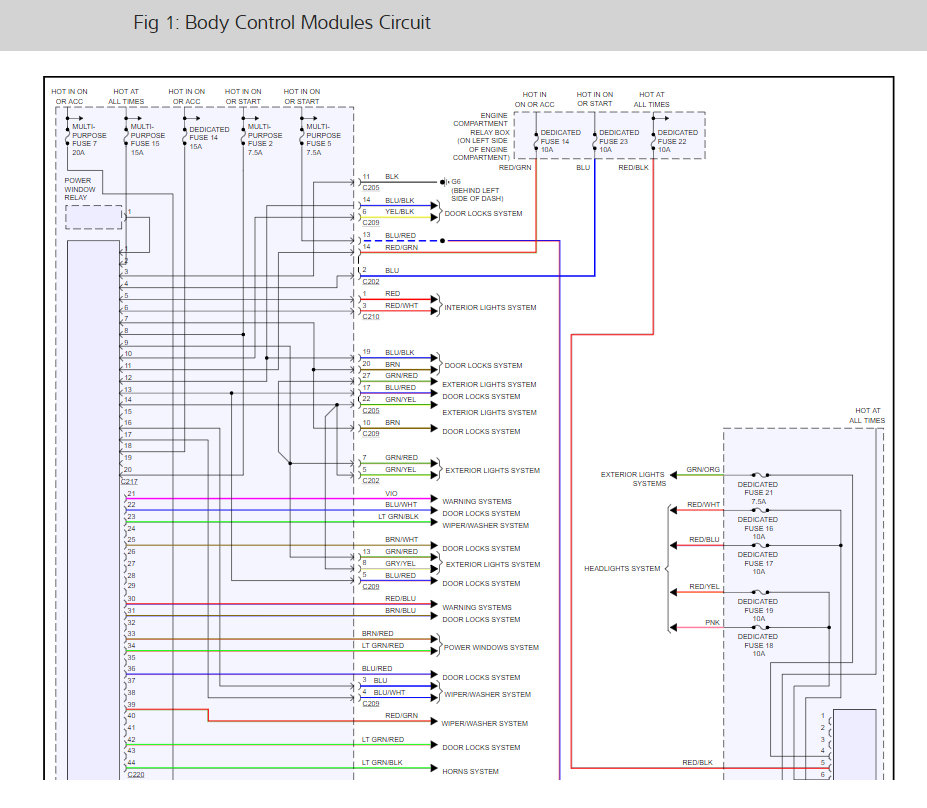Click the Dedicated Fuse 21 7.5A label
This screenshot has height=808, width=927.
point(758,493)
